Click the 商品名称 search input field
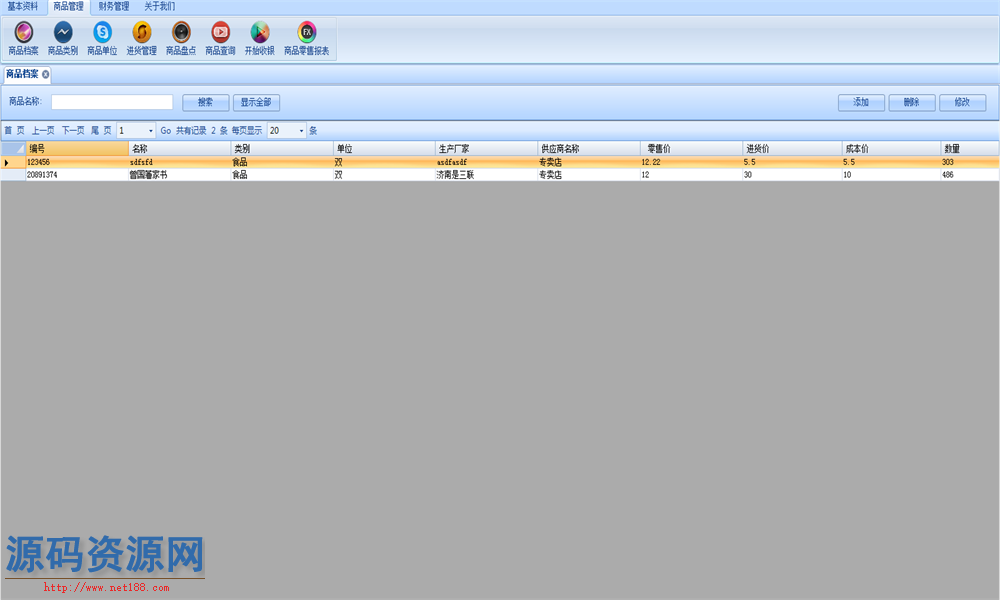The height and width of the screenshot is (600, 1000). point(112,102)
